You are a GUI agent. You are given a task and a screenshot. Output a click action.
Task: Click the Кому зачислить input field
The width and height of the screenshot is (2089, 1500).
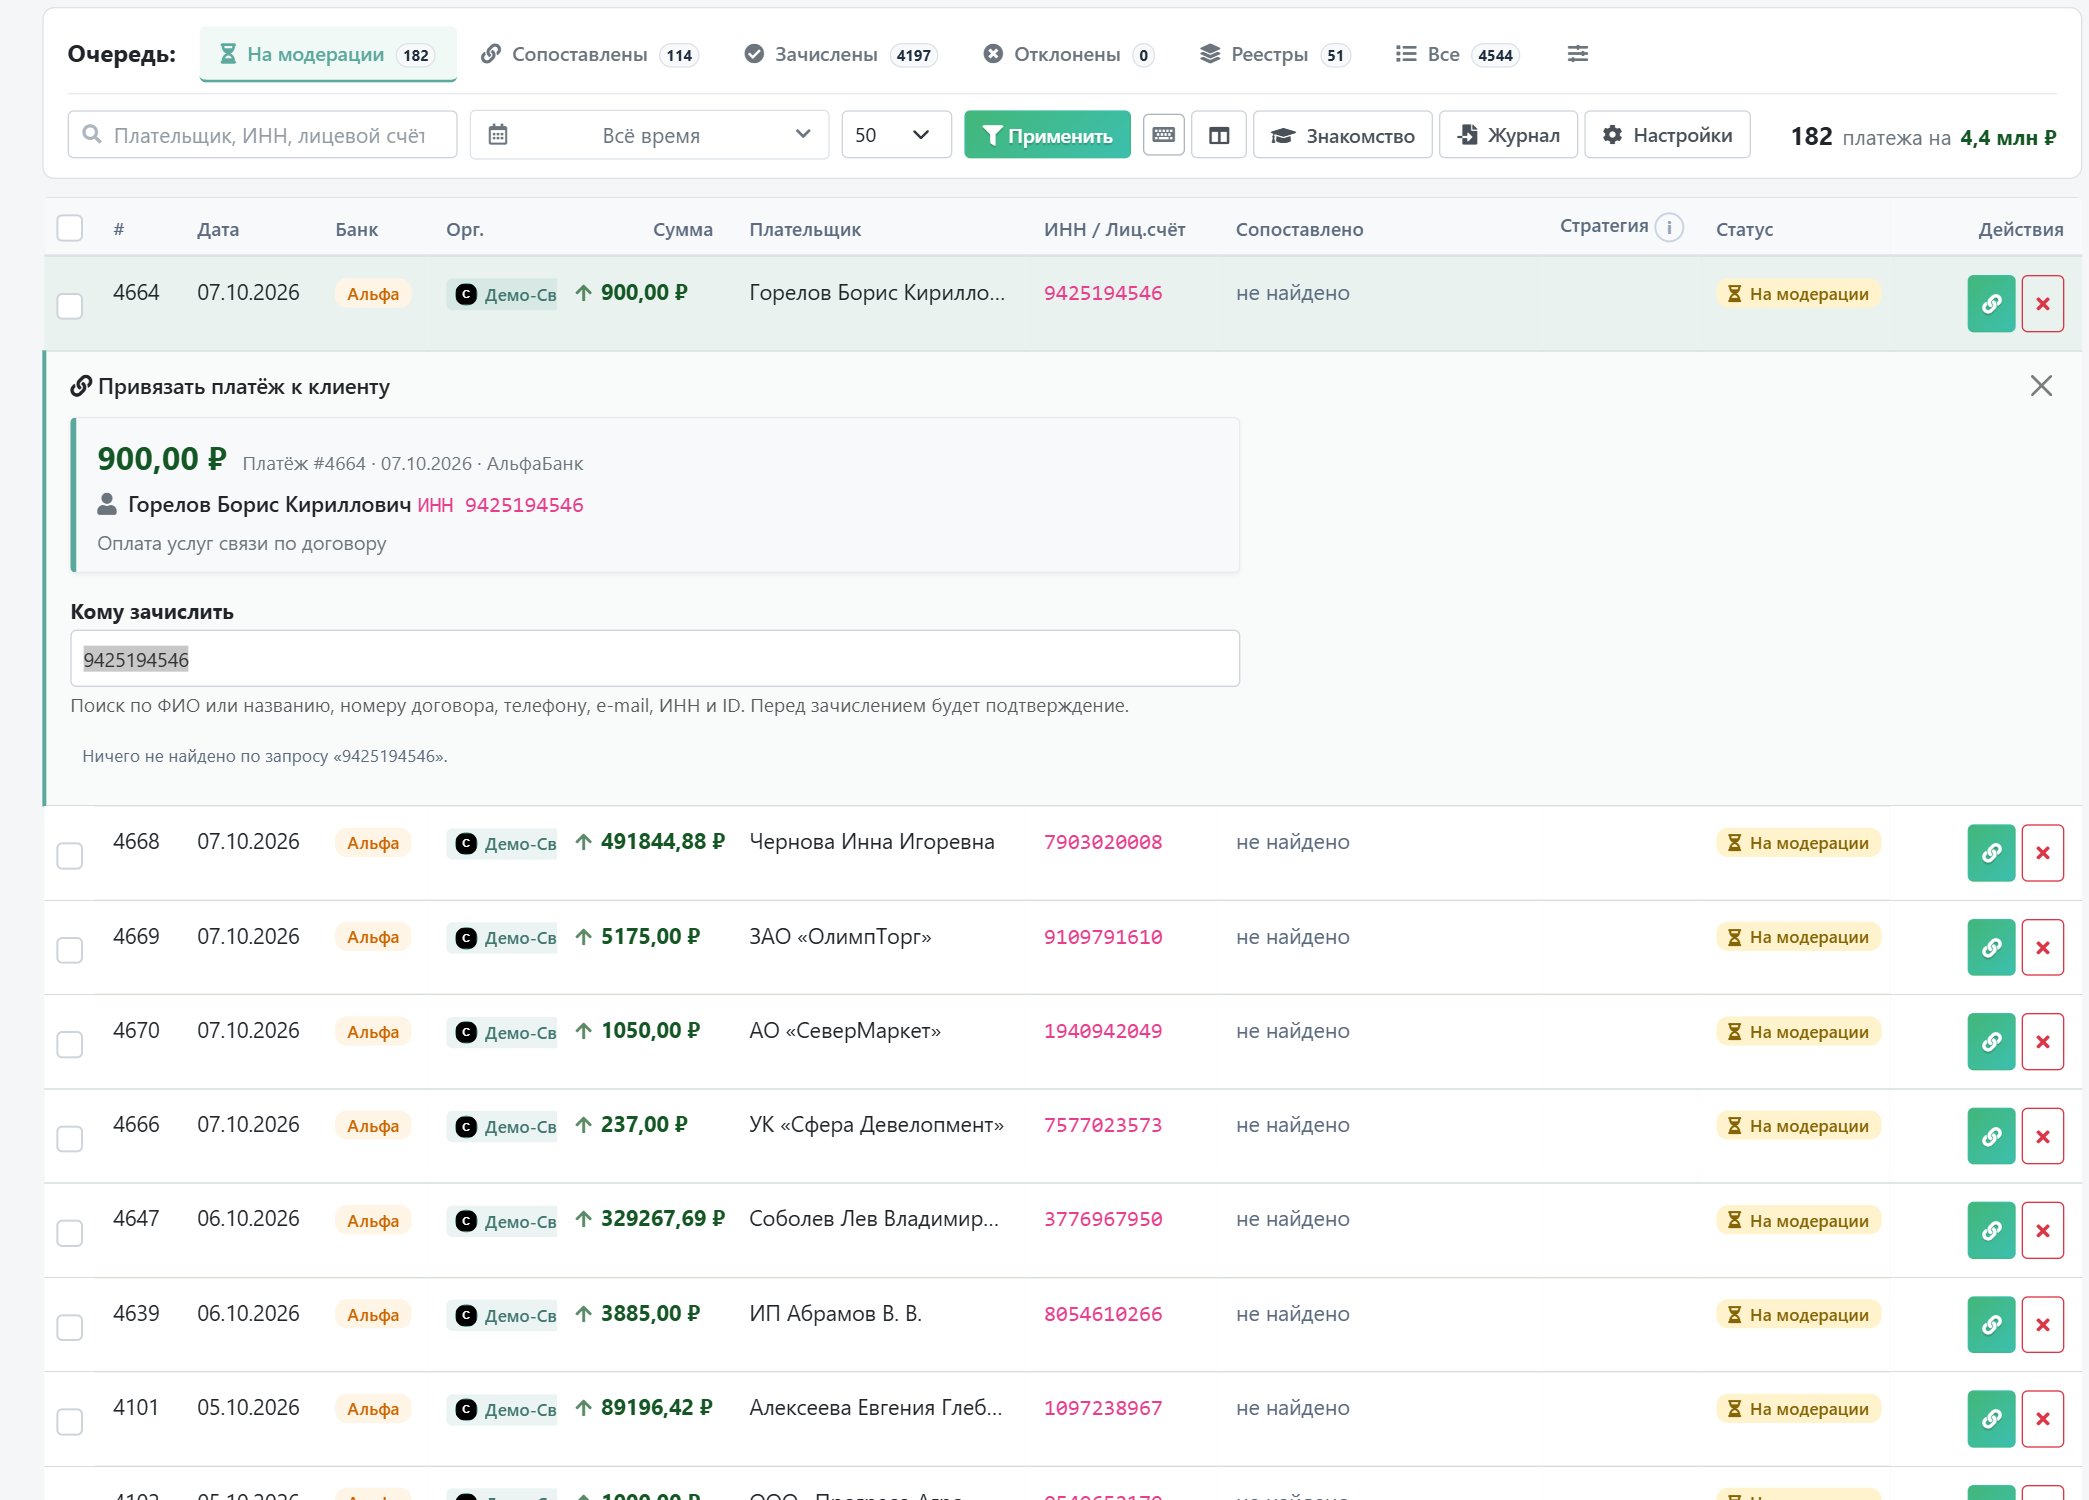point(655,658)
